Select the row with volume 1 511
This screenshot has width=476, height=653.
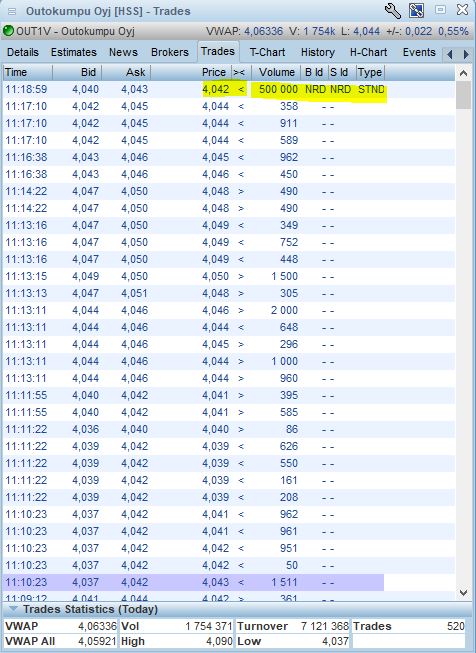coord(193,582)
